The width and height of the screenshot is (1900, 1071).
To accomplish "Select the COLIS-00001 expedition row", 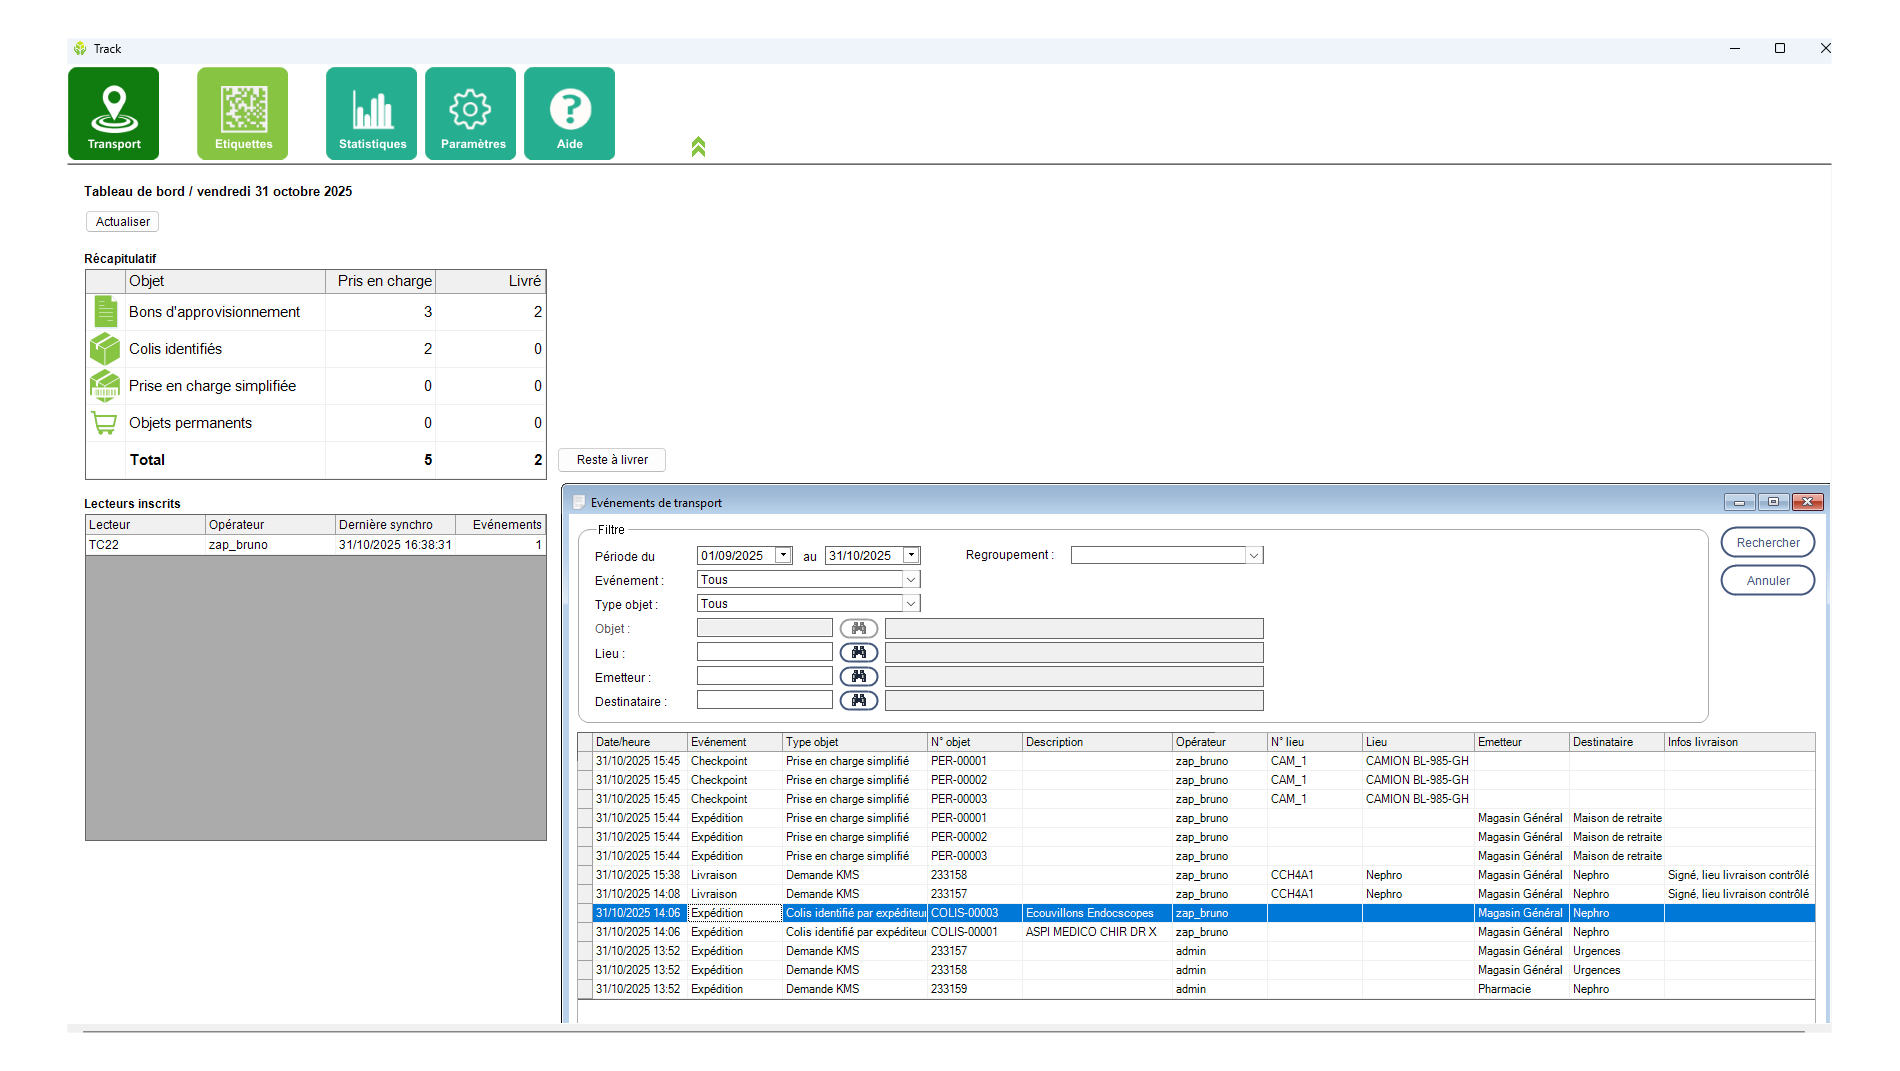I will click(x=963, y=932).
